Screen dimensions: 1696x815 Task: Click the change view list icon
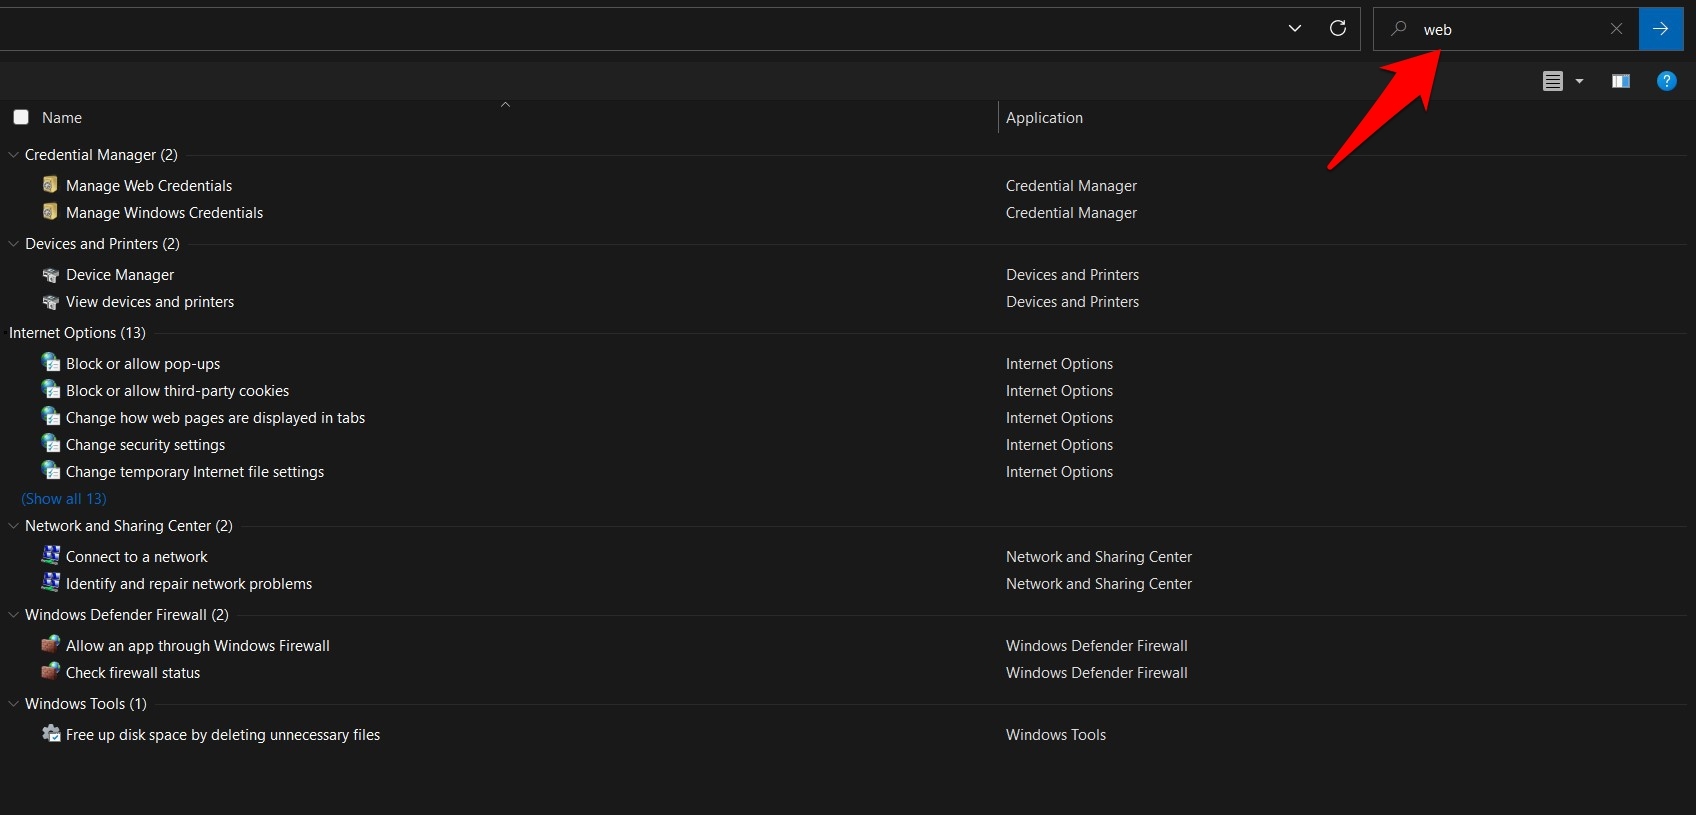click(x=1552, y=81)
